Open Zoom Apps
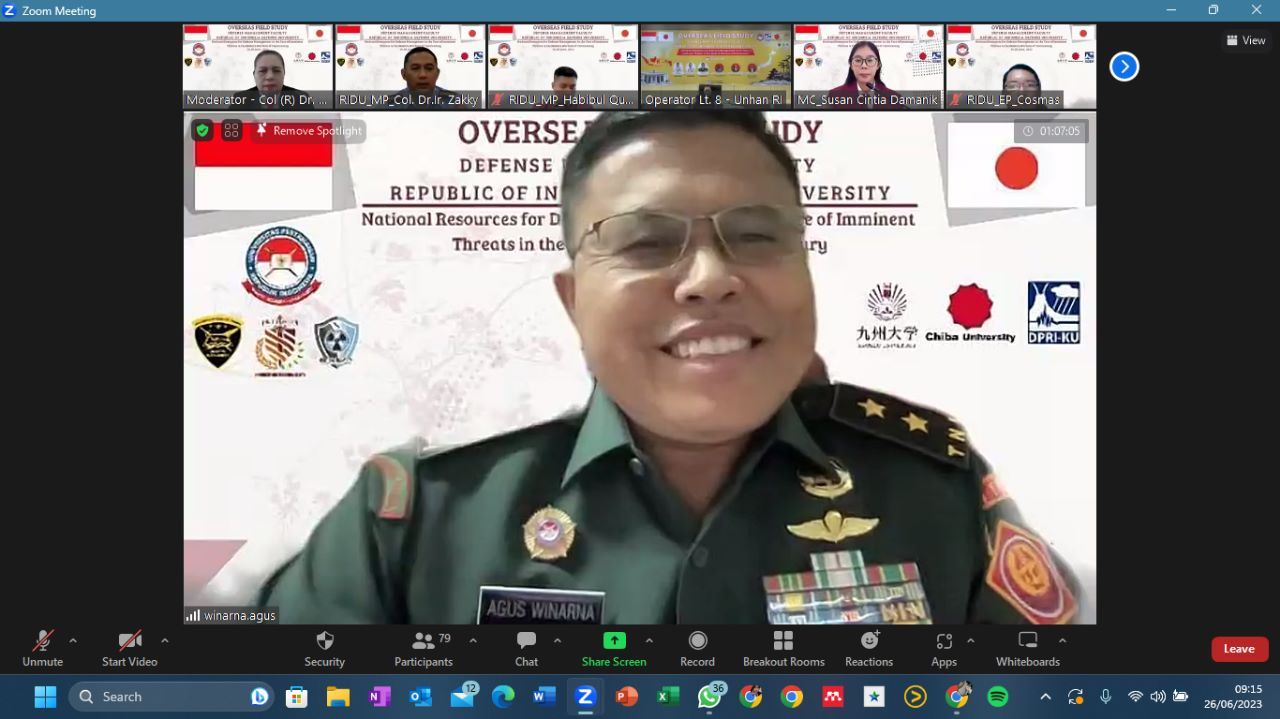Image resolution: width=1280 pixels, height=719 pixels. point(944,648)
